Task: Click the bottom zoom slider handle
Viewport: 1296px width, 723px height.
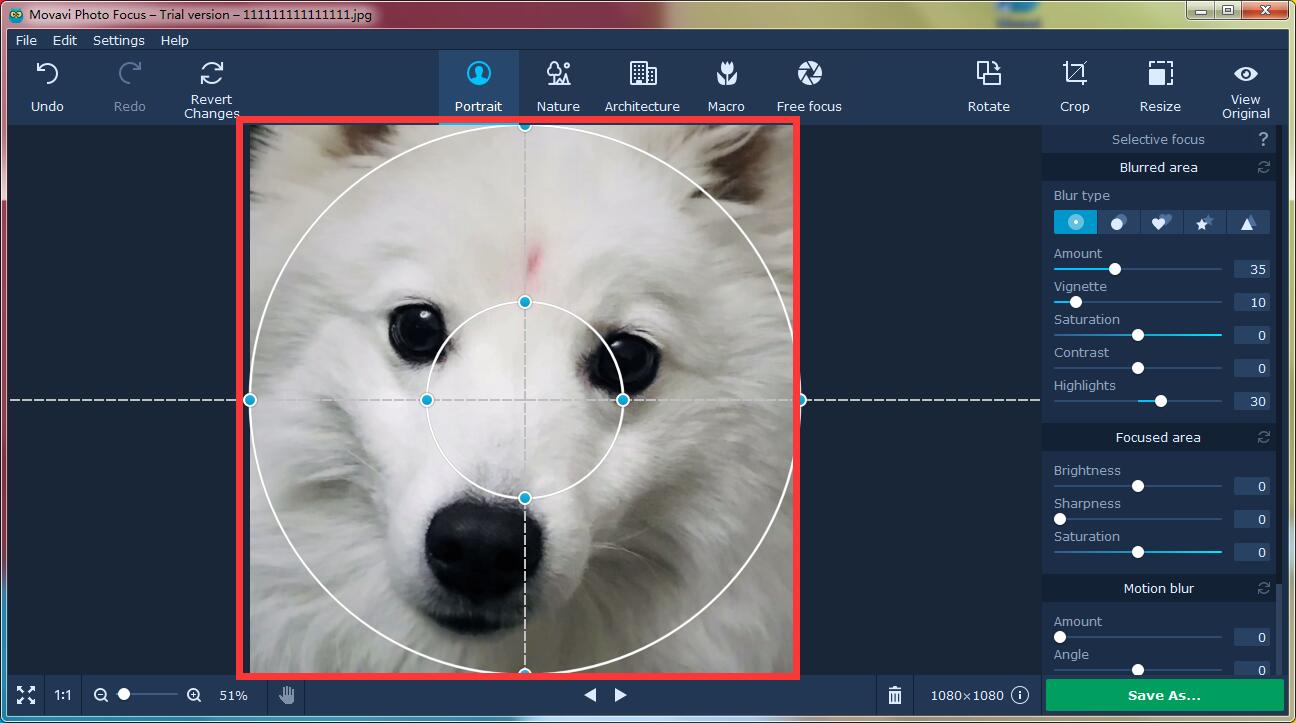Action: 124,694
